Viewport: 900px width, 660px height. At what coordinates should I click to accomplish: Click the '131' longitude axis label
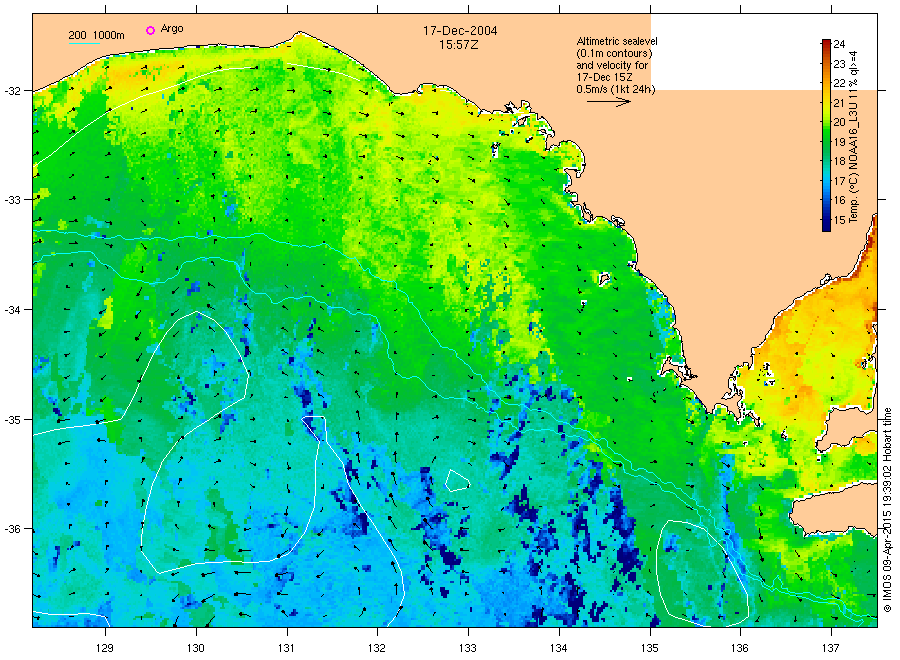286,648
